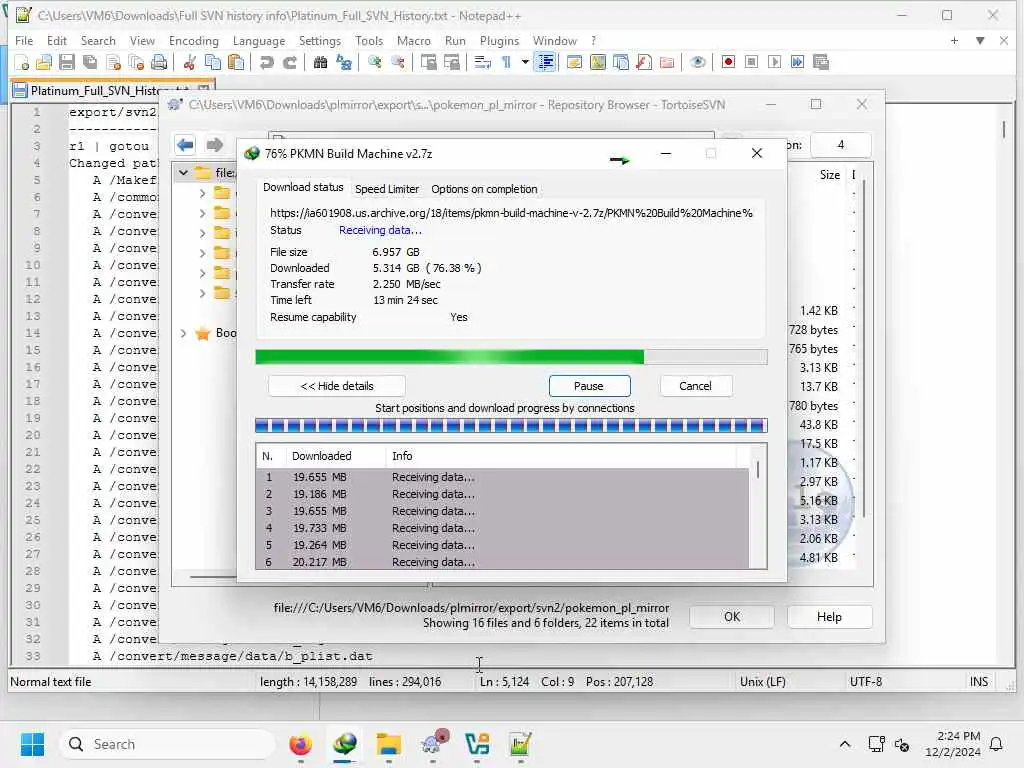Click the Undo arrow in Notepad++ toolbar
The width and height of the screenshot is (1024, 768).
click(x=266, y=63)
